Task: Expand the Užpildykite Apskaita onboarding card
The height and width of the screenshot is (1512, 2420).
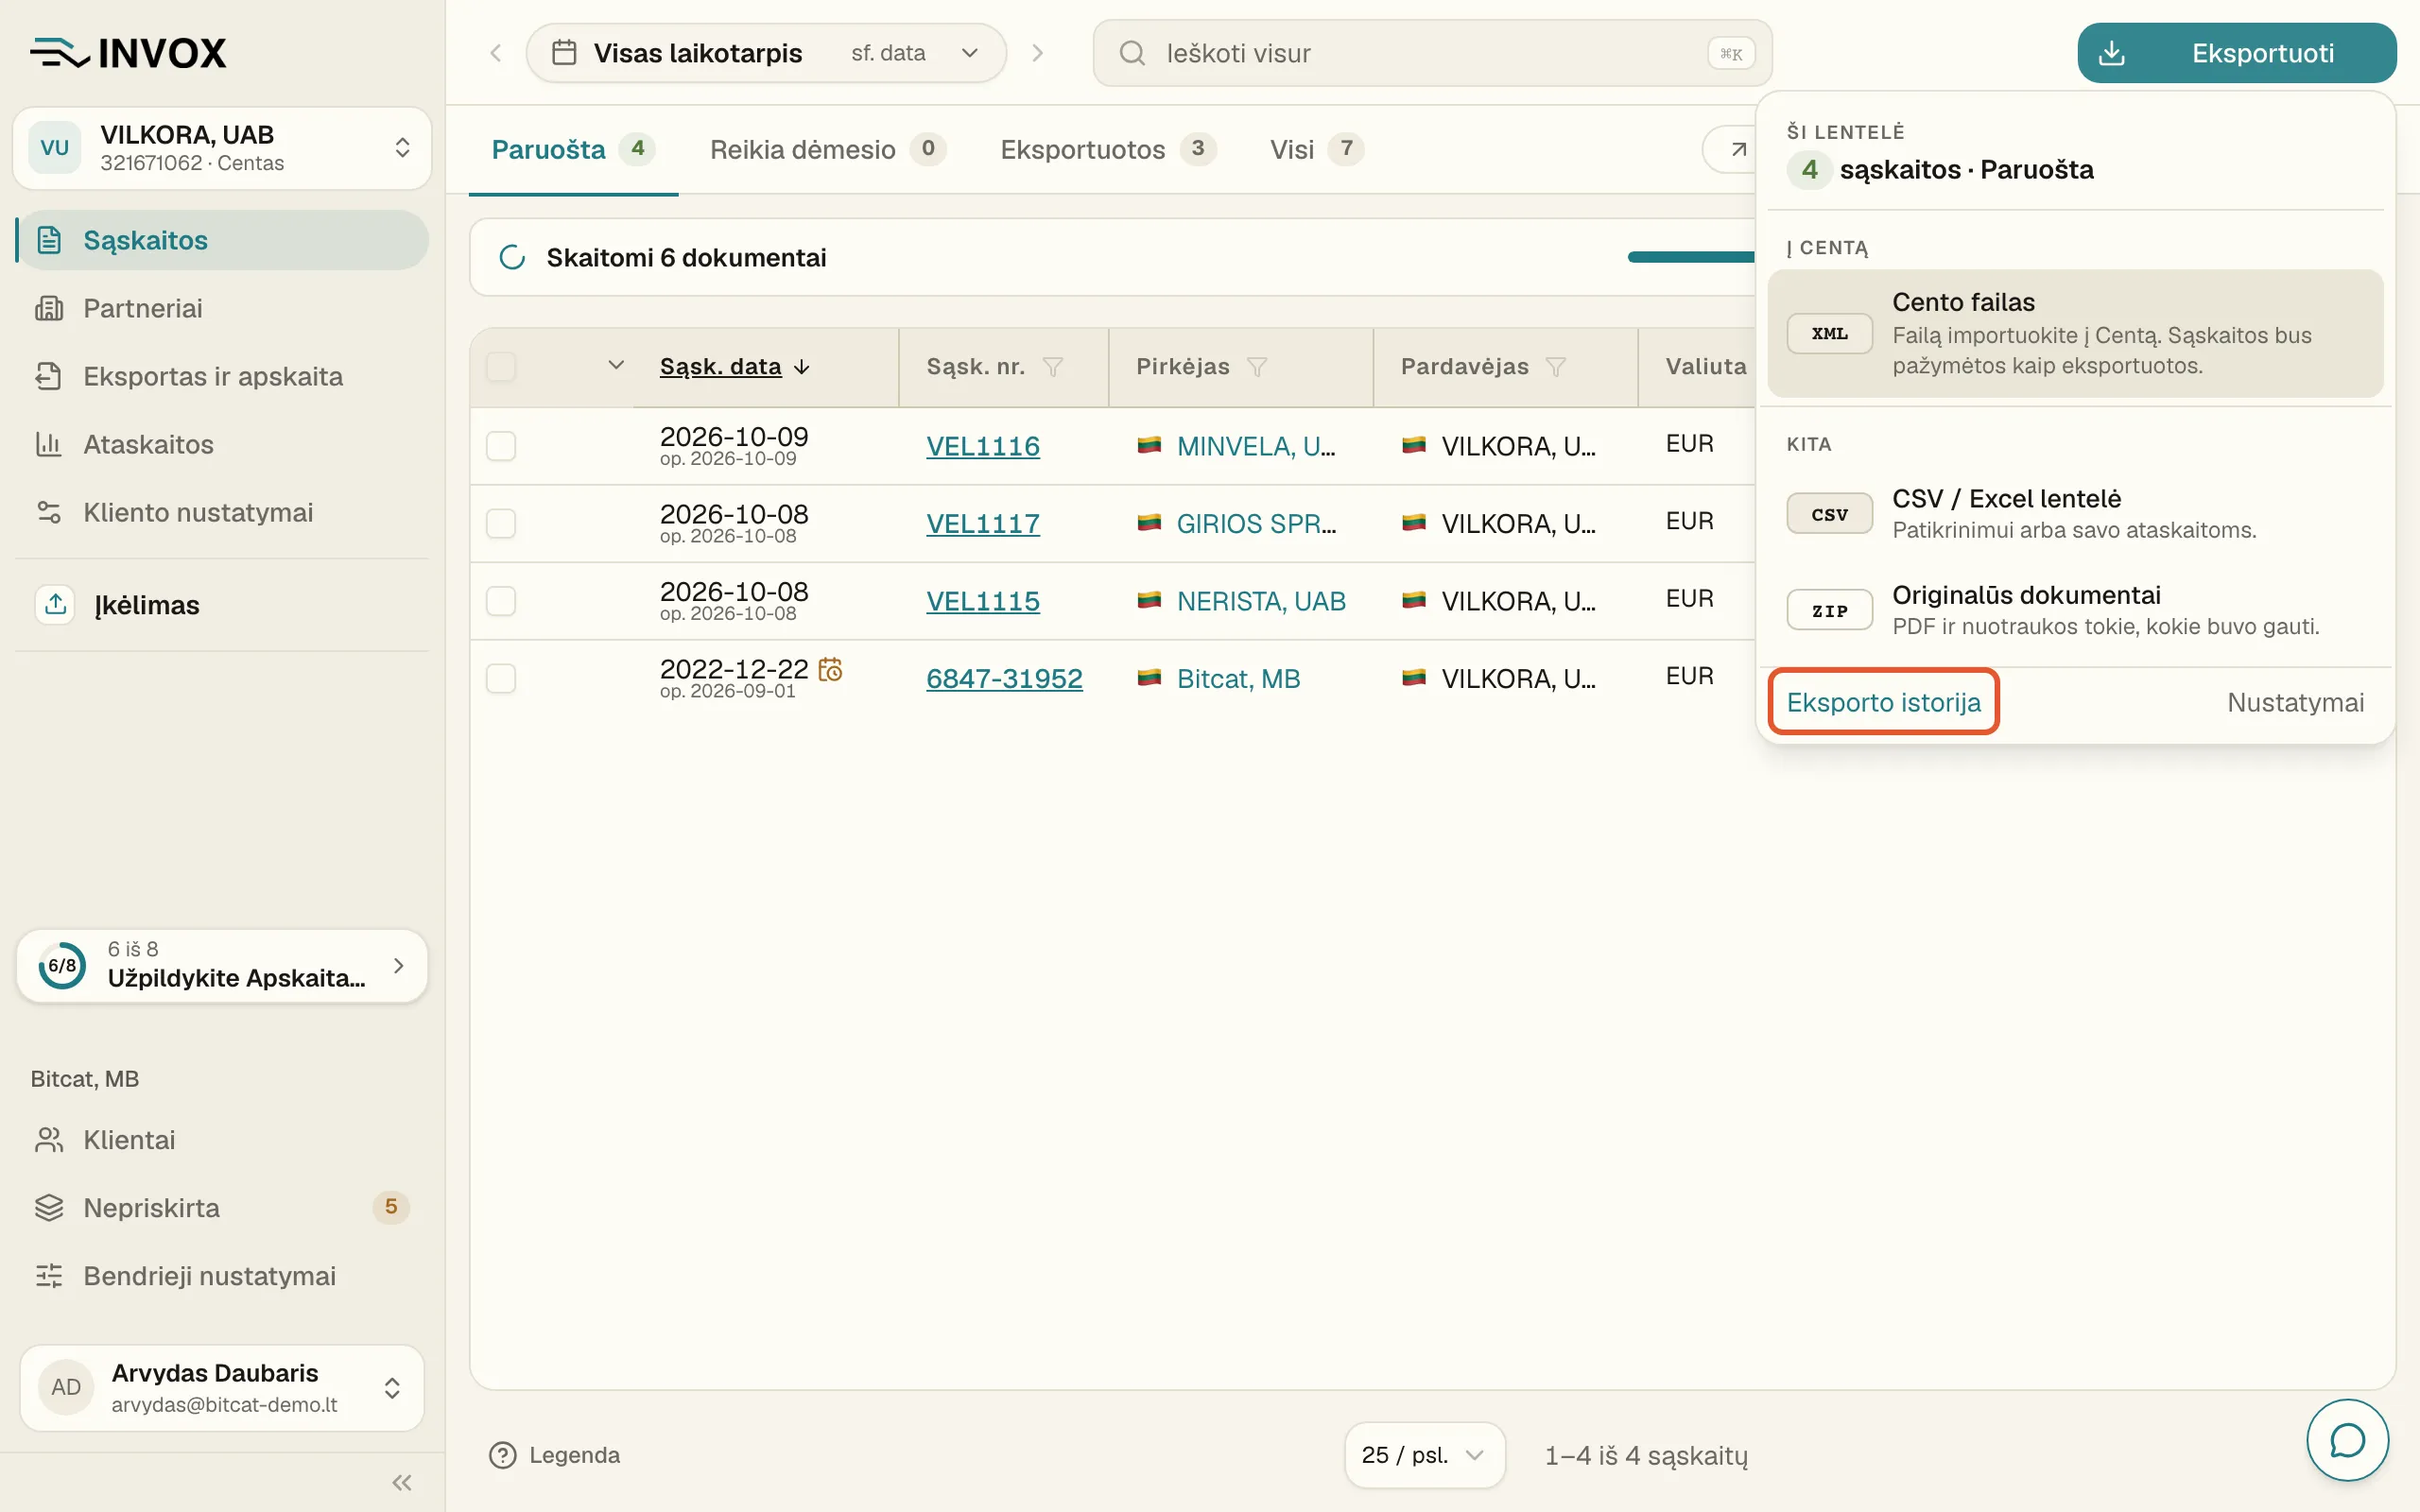Action: pyautogui.click(x=222, y=965)
